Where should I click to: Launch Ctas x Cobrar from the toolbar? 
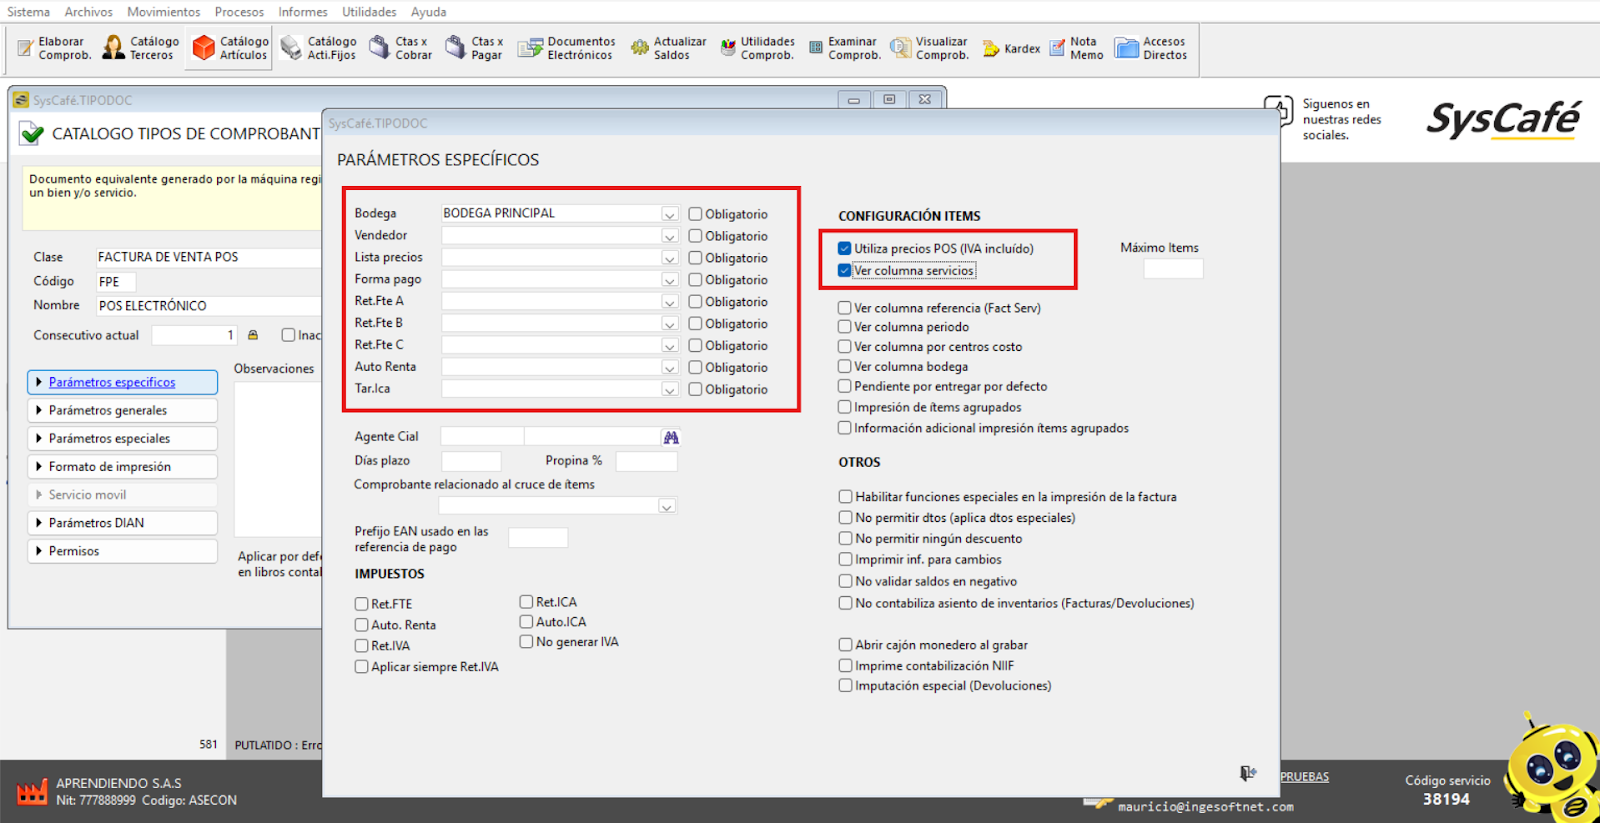(401, 48)
